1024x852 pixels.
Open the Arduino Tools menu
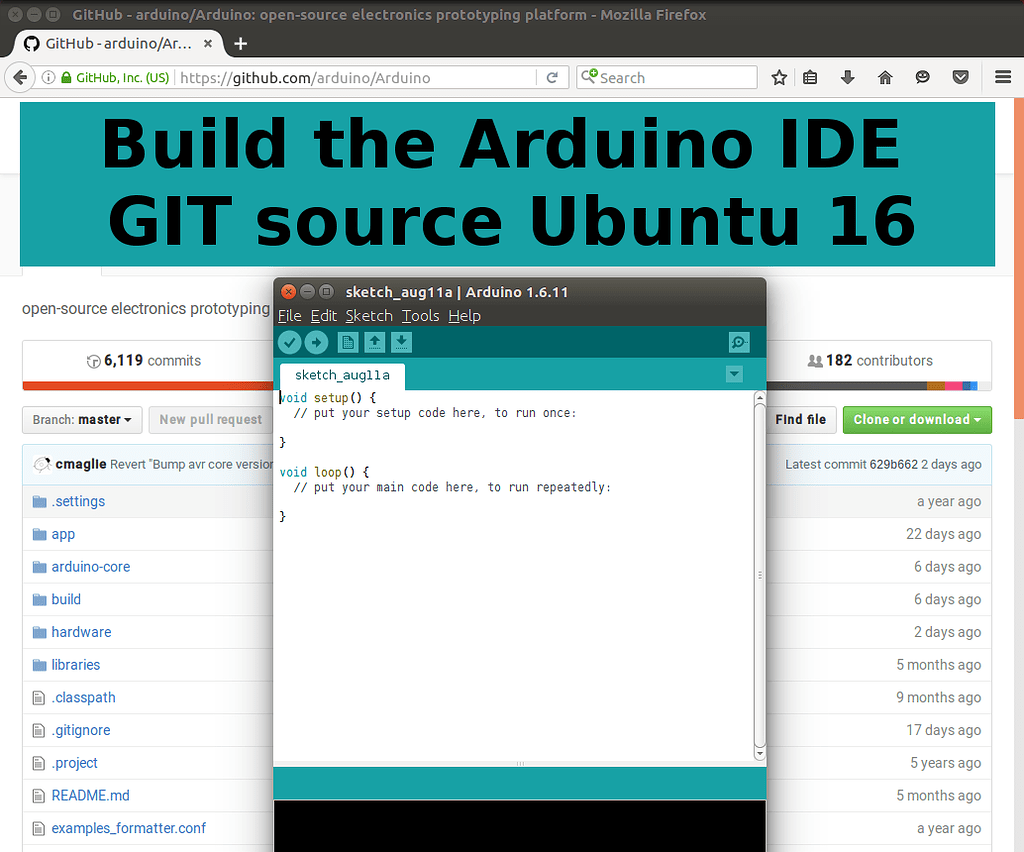click(420, 316)
